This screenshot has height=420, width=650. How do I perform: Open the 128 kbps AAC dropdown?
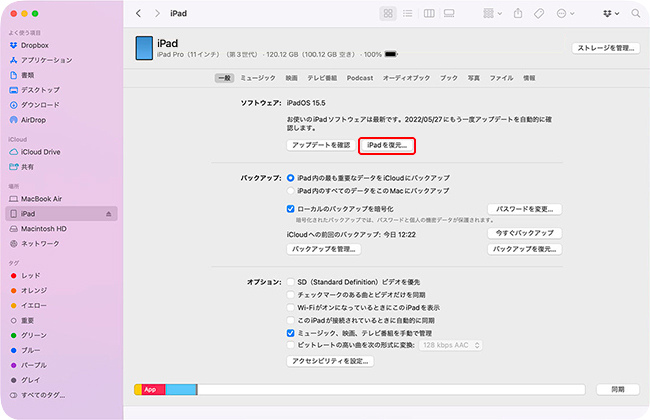click(451, 345)
